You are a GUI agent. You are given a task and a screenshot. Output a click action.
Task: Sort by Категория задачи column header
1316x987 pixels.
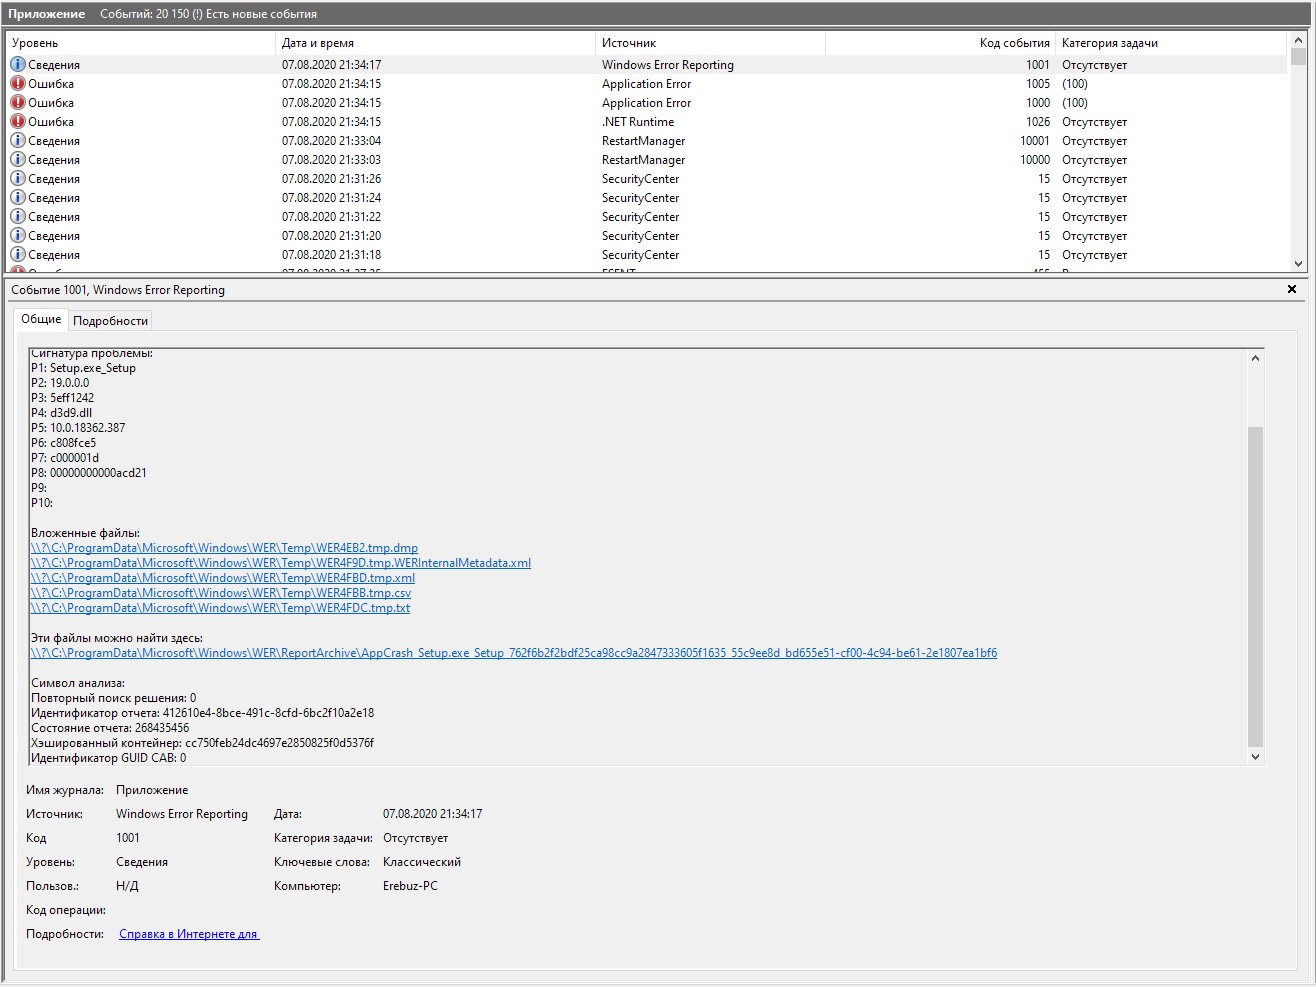1172,43
